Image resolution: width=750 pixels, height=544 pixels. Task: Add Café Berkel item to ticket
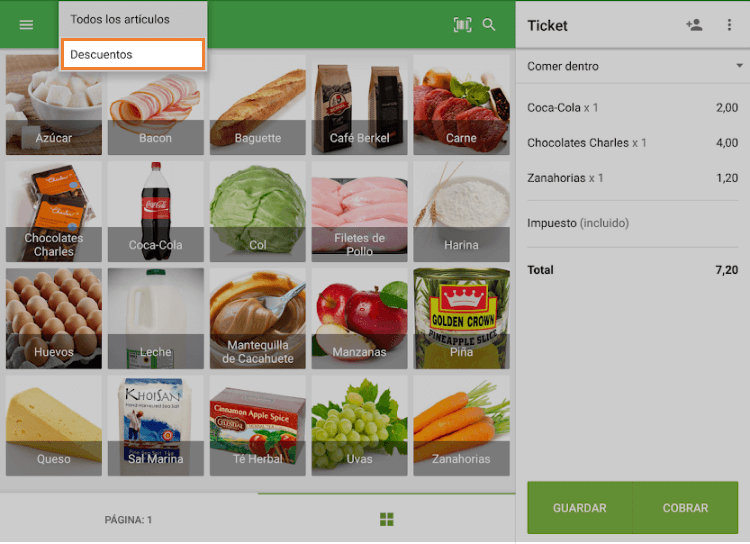click(359, 105)
